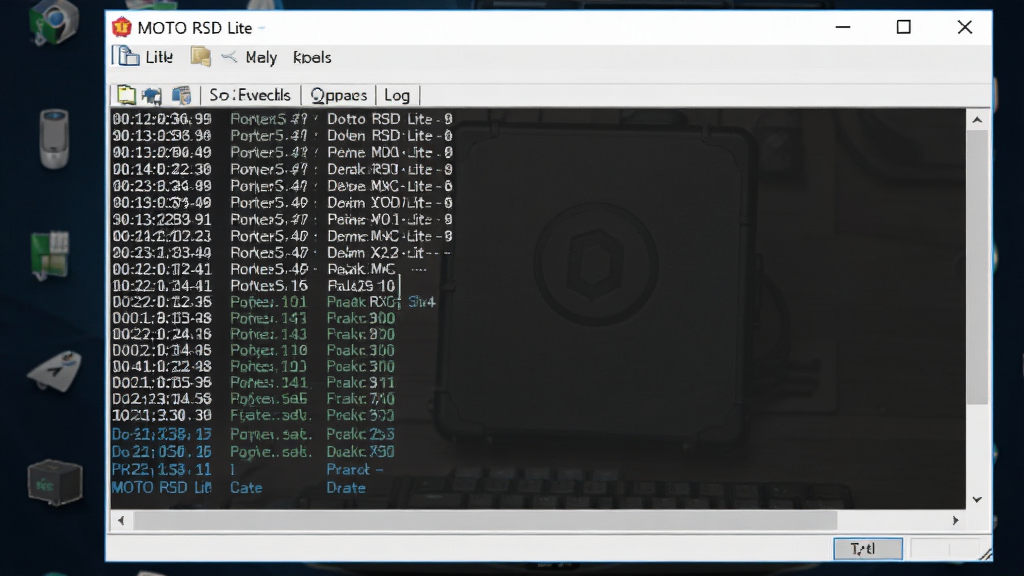Select log row 'Dolen RSD Lite'
The image size is (1024, 576).
[x=282, y=136]
